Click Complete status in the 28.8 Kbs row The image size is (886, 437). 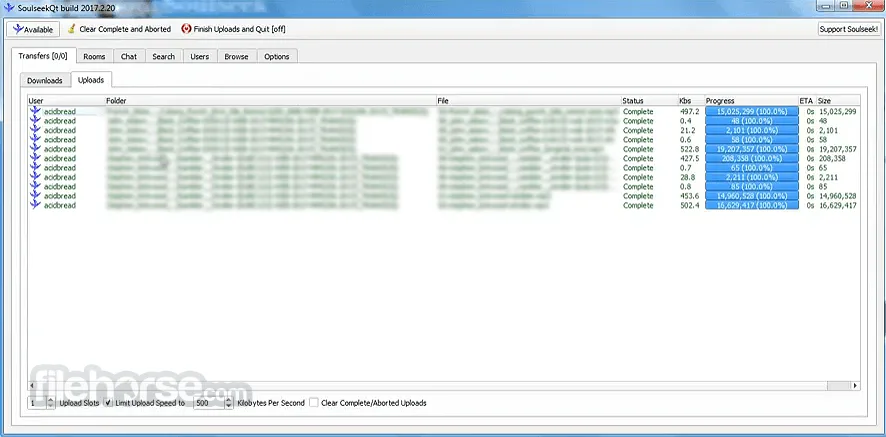[x=638, y=177]
